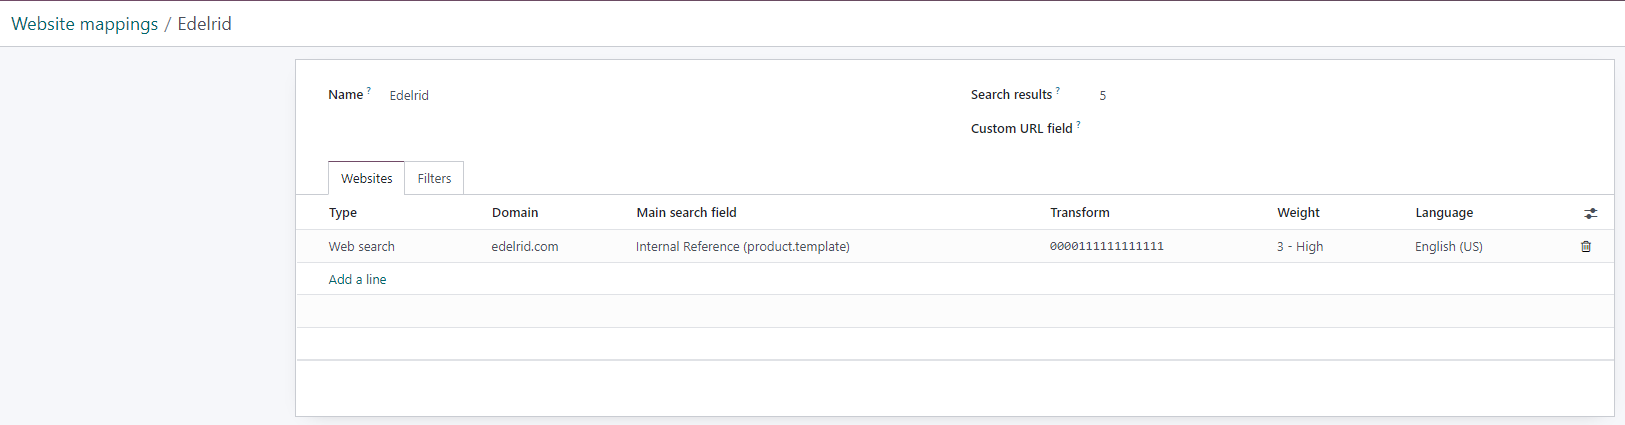Open optional columns settings icon

1590,213
